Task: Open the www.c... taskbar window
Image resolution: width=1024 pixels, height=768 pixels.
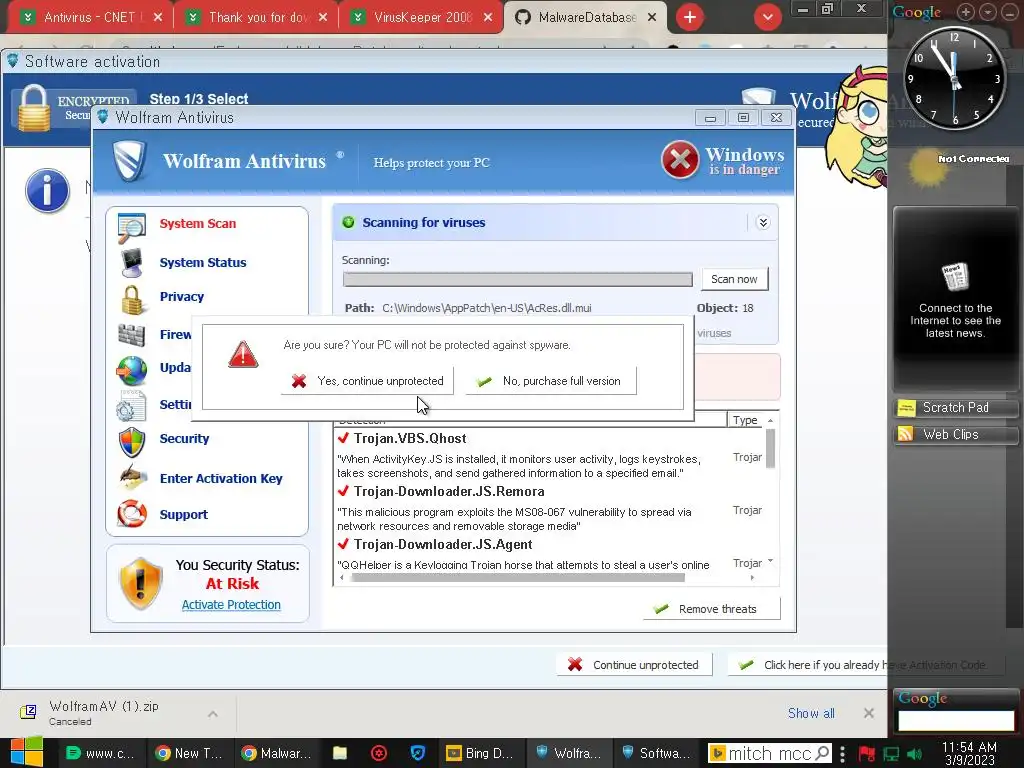Action: tap(103, 753)
